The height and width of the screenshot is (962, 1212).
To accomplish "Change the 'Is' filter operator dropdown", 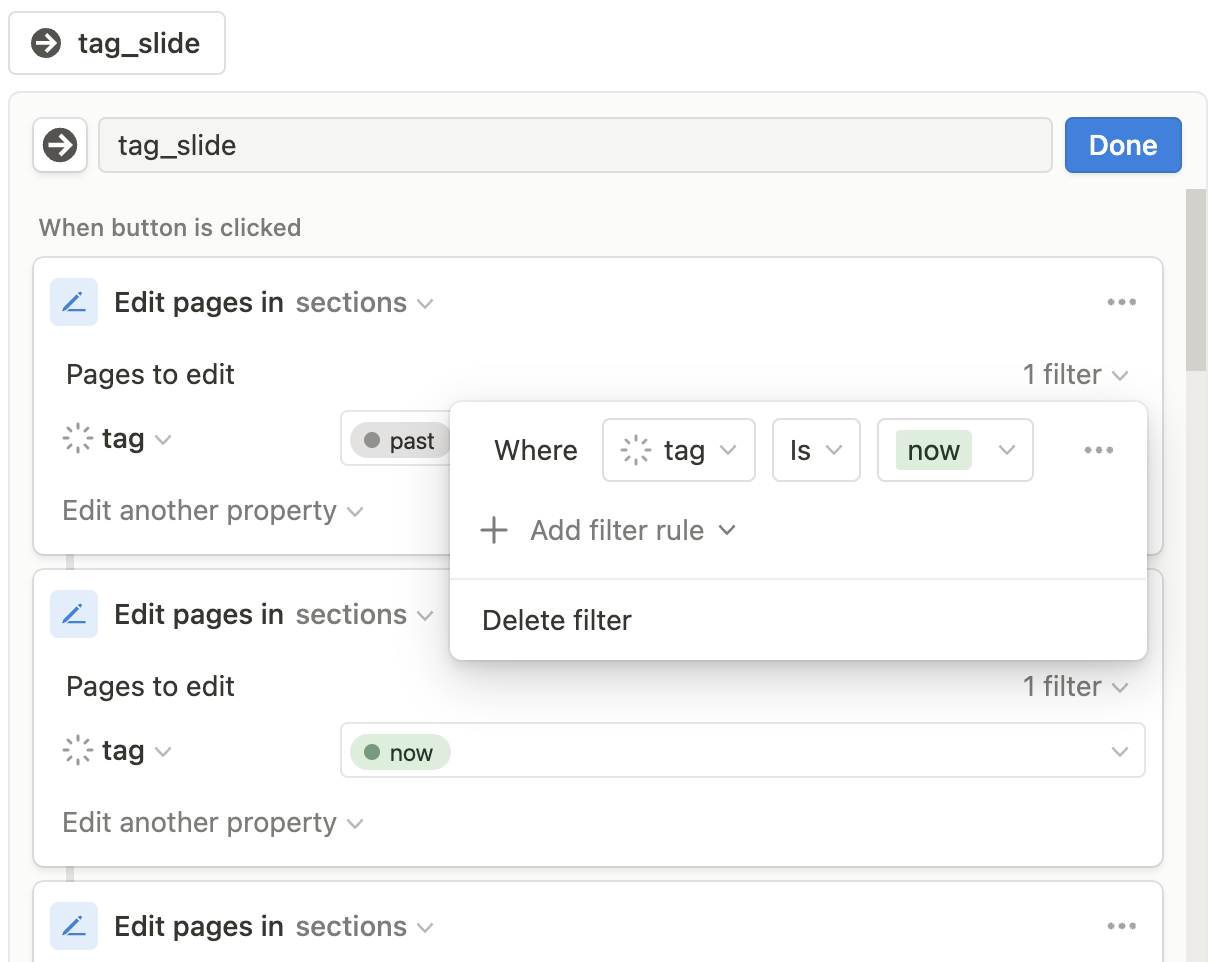I will pos(815,450).
